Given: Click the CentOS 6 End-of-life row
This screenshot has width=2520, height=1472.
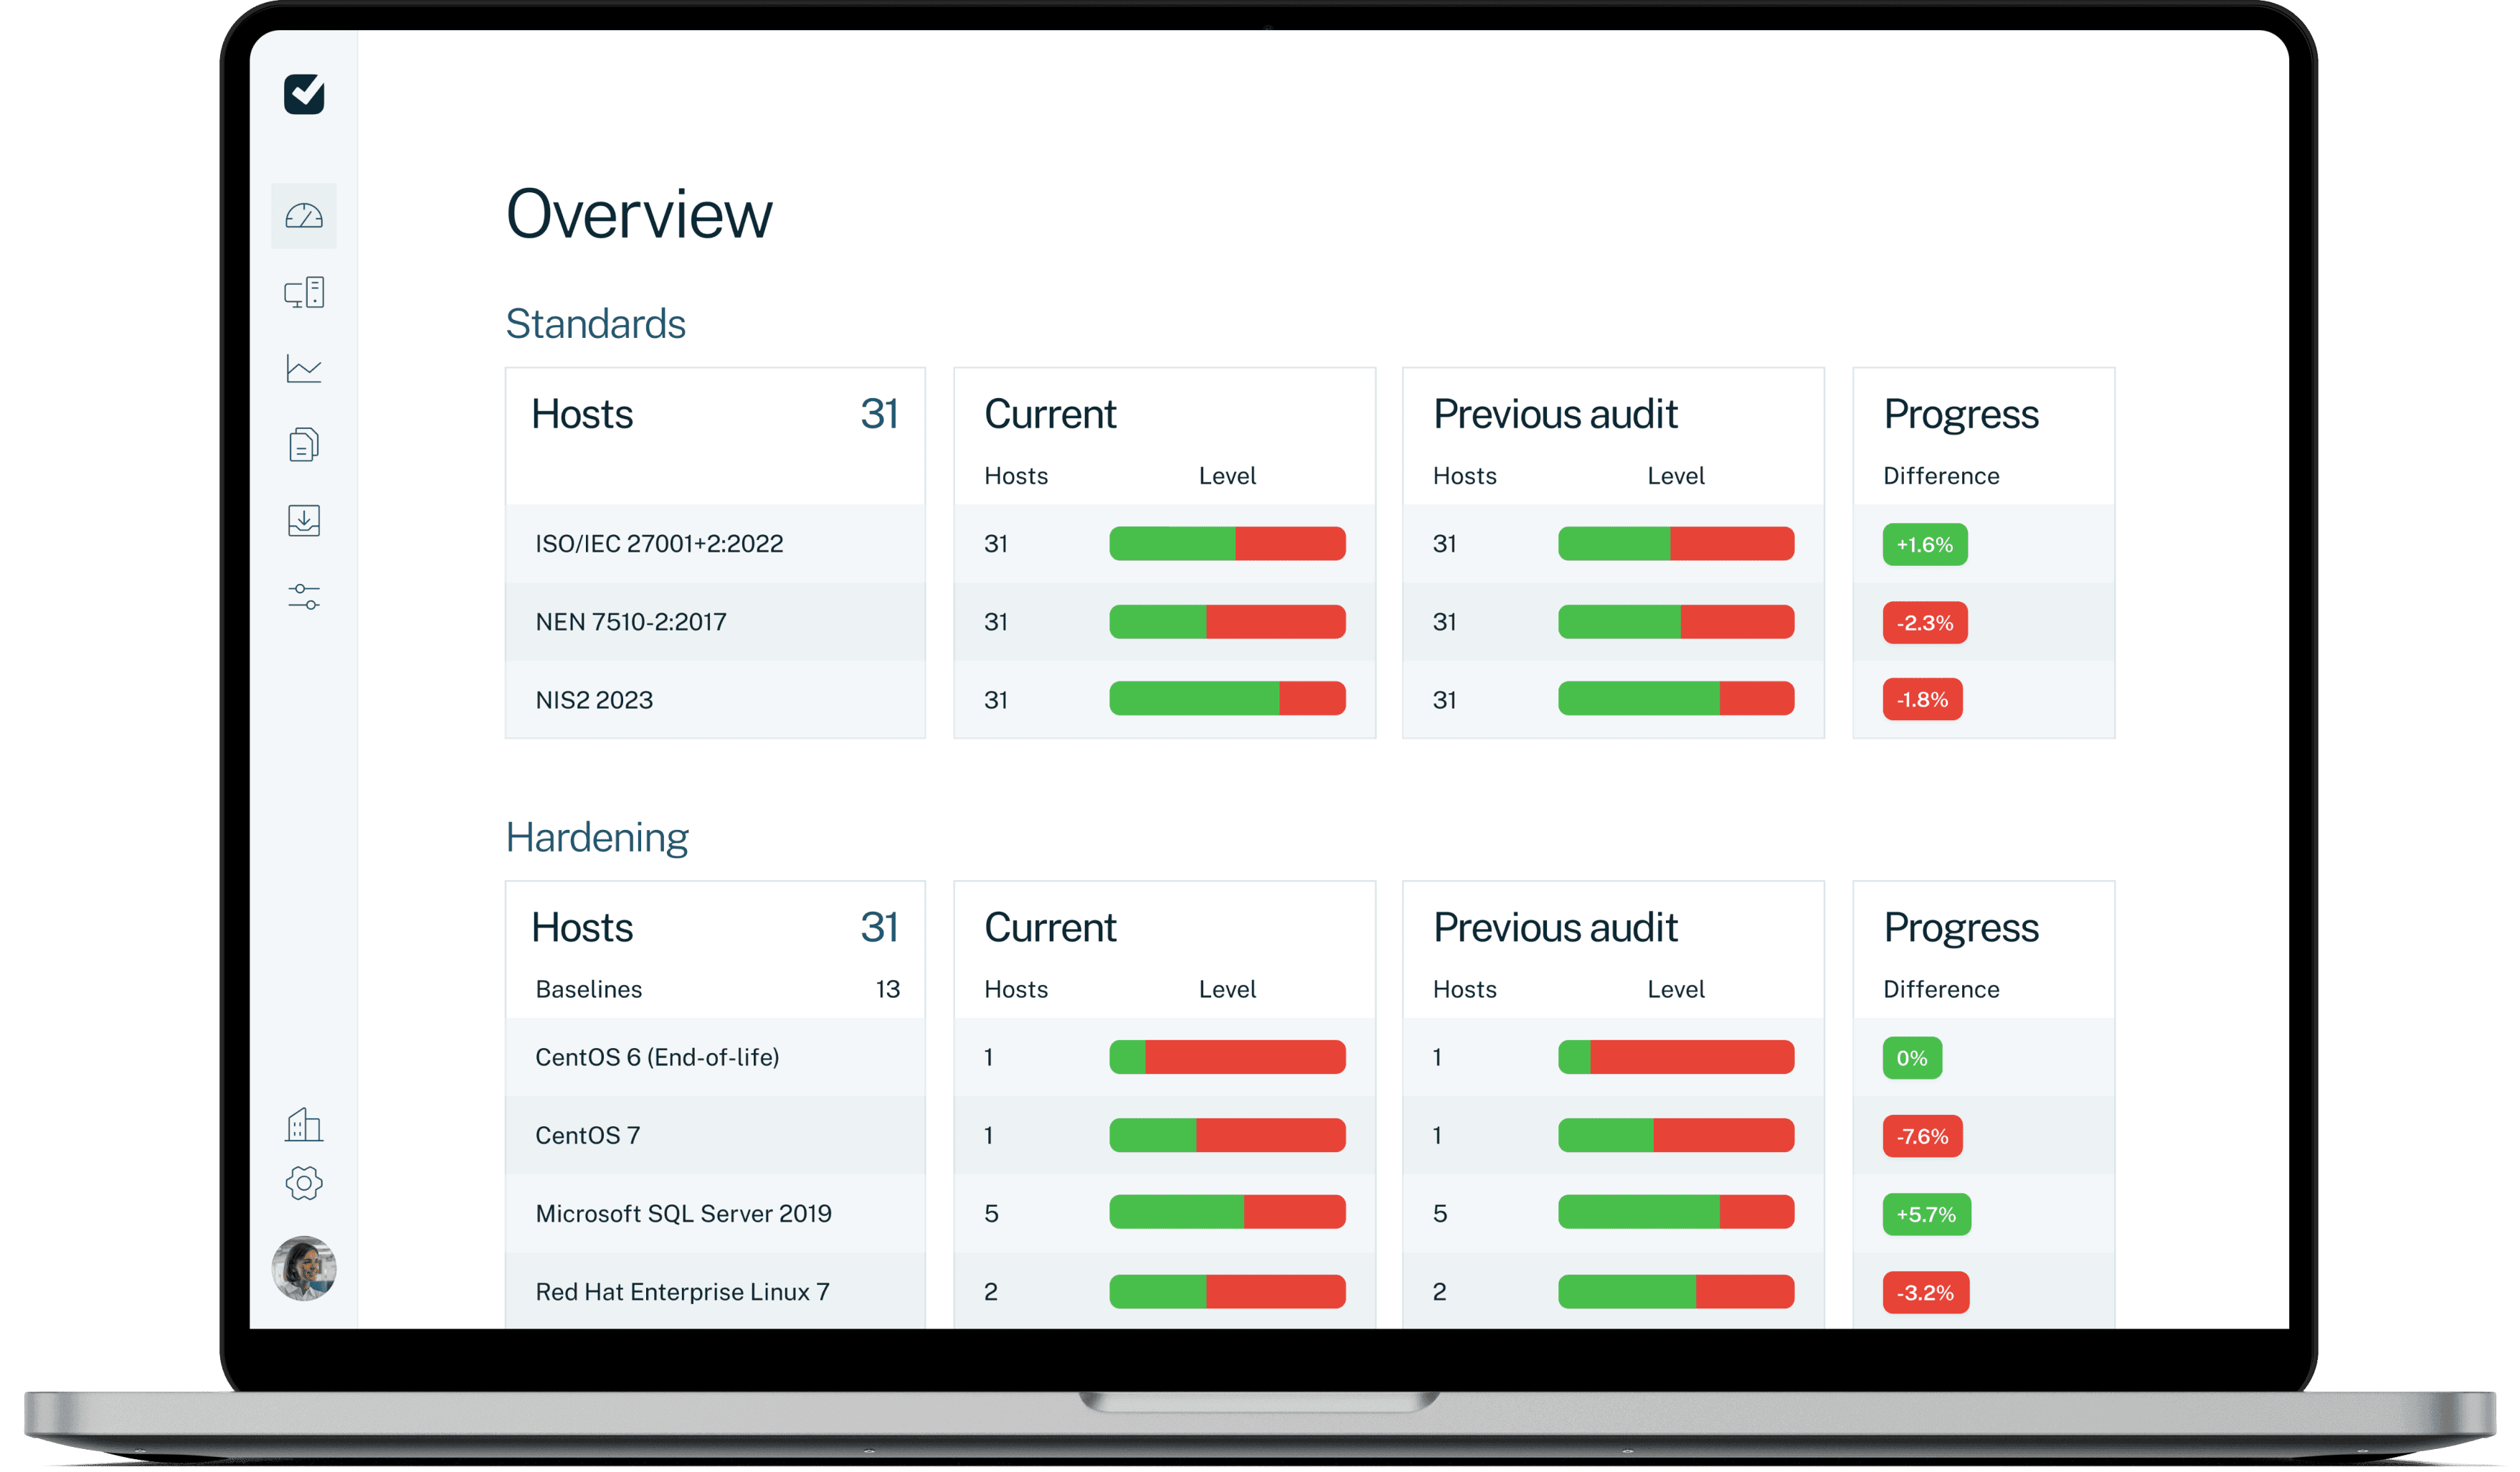Looking at the screenshot, I should (657, 1057).
